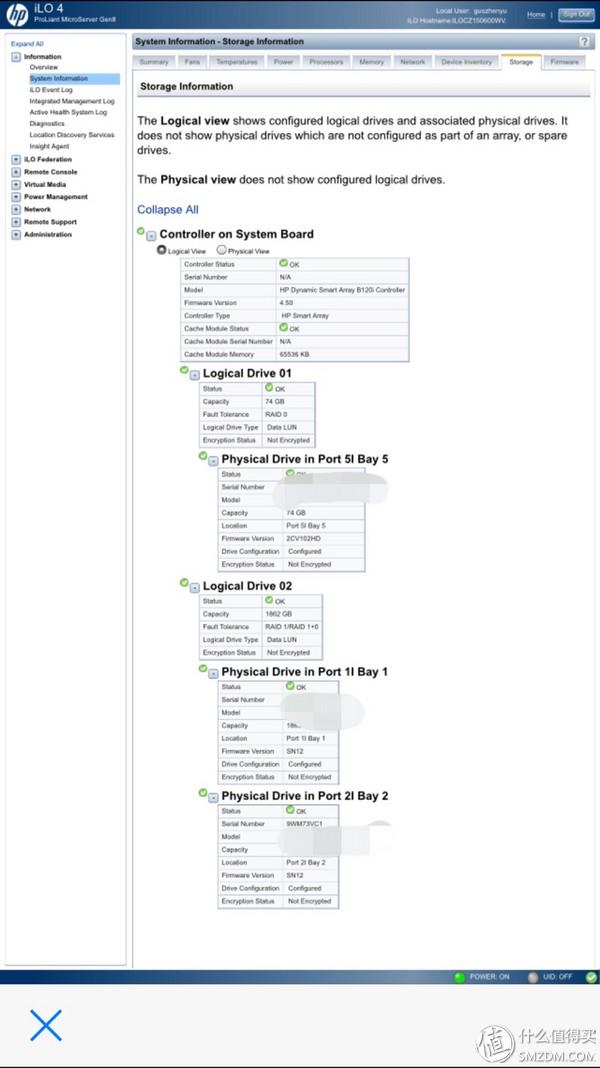The height and width of the screenshot is (1068, 600).
Task: Expand the Remote Console tree node
Action: 16,172
